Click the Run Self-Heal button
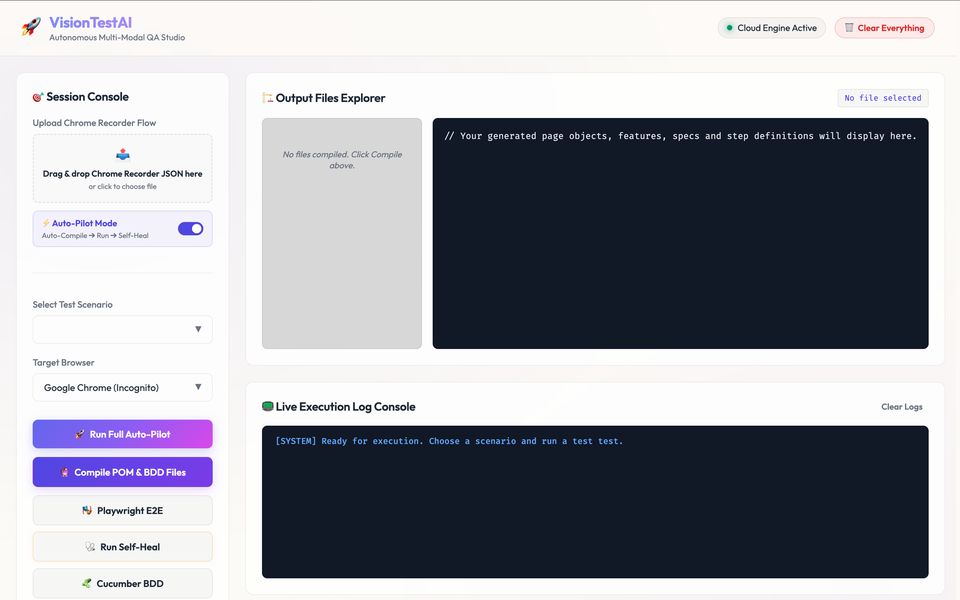 pyautogui.click(x=122, y=547)
